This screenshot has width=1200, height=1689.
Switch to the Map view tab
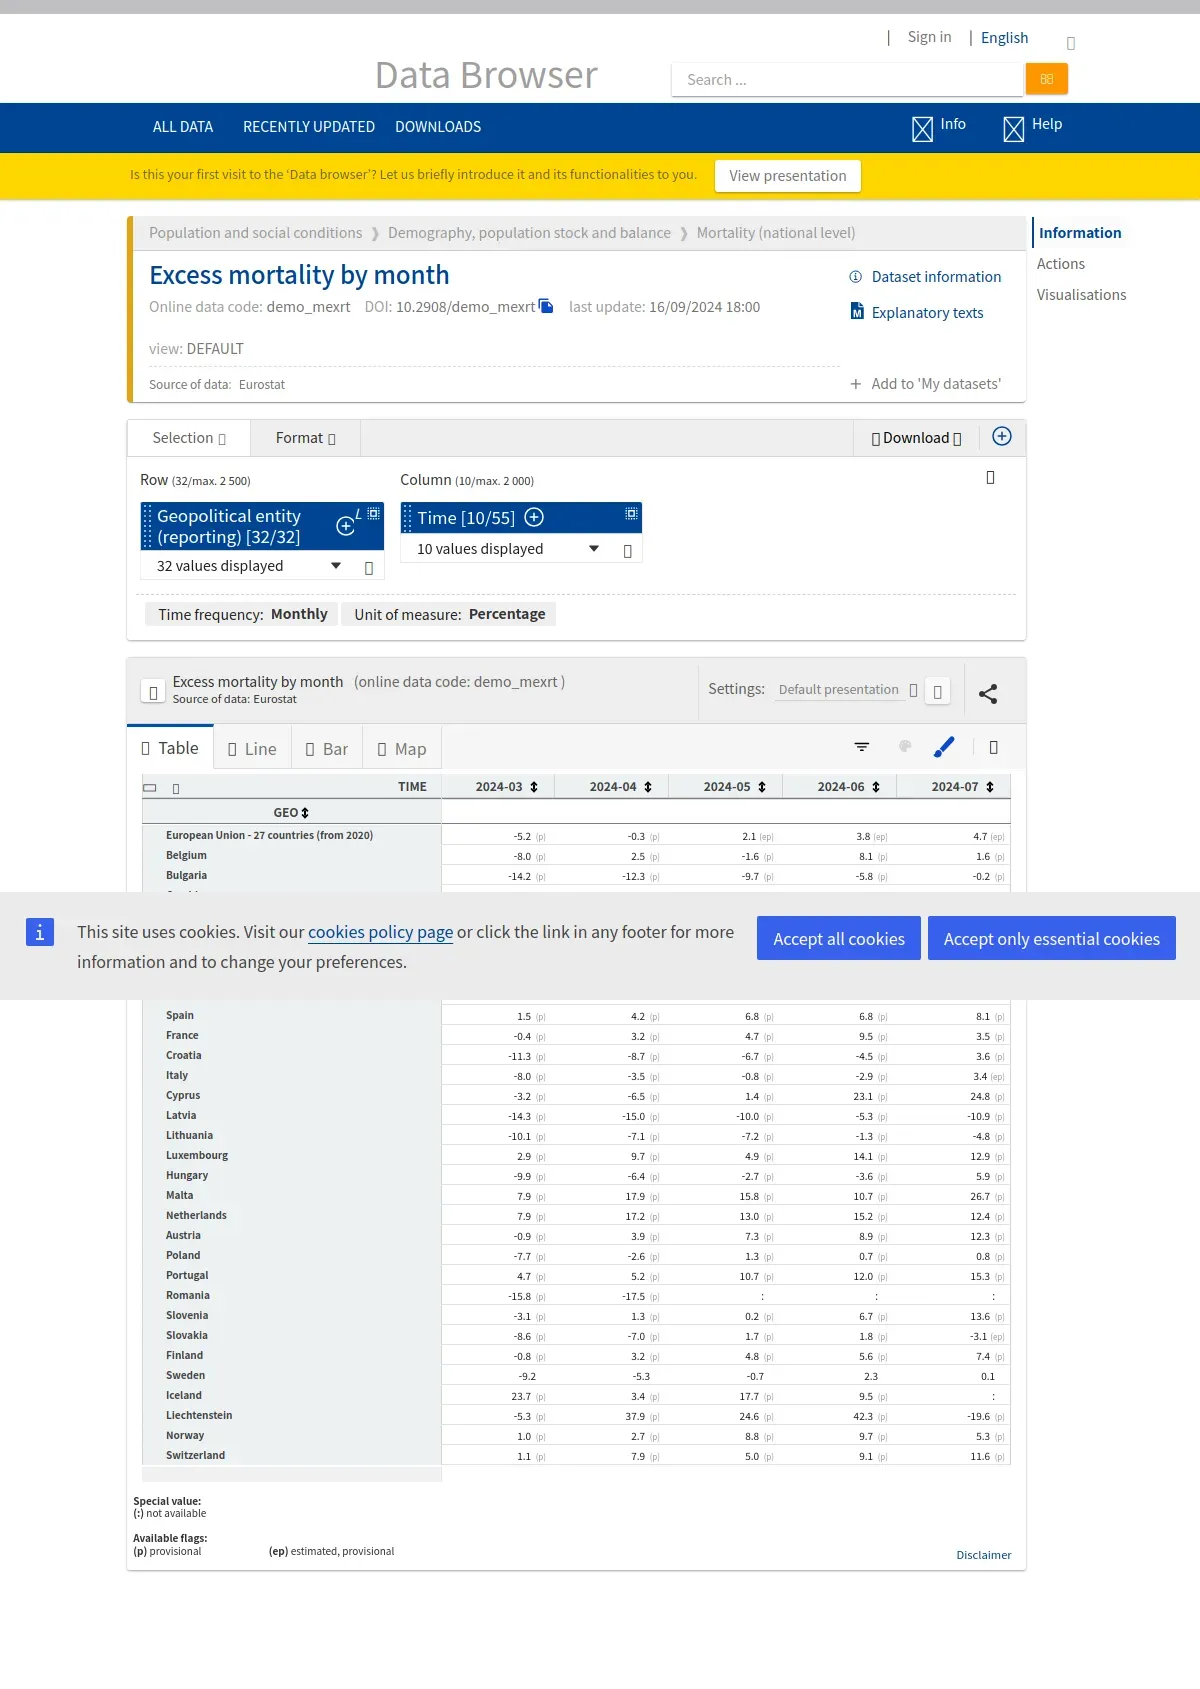click(402, 749)
